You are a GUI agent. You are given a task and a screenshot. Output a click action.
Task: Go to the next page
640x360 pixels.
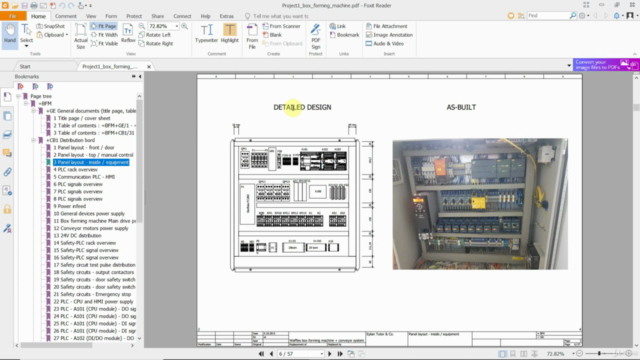[330, 354]
